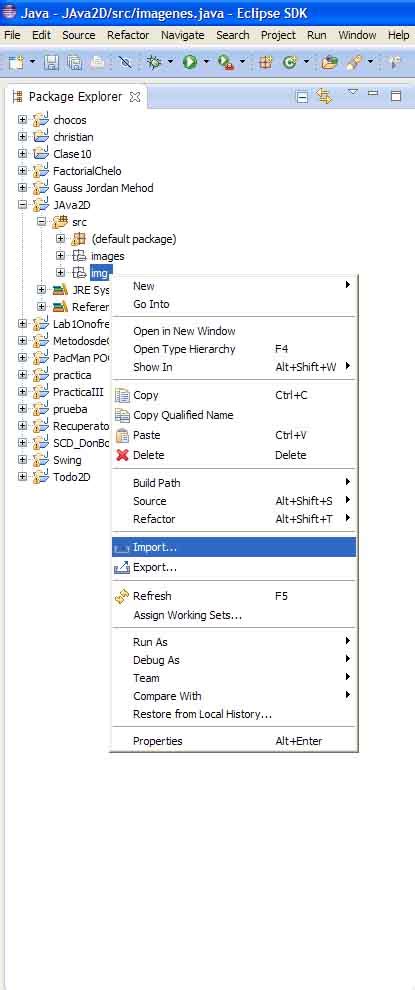Open the Navigate menu
The height and width of the screenshot is (990, 415).
183,35
